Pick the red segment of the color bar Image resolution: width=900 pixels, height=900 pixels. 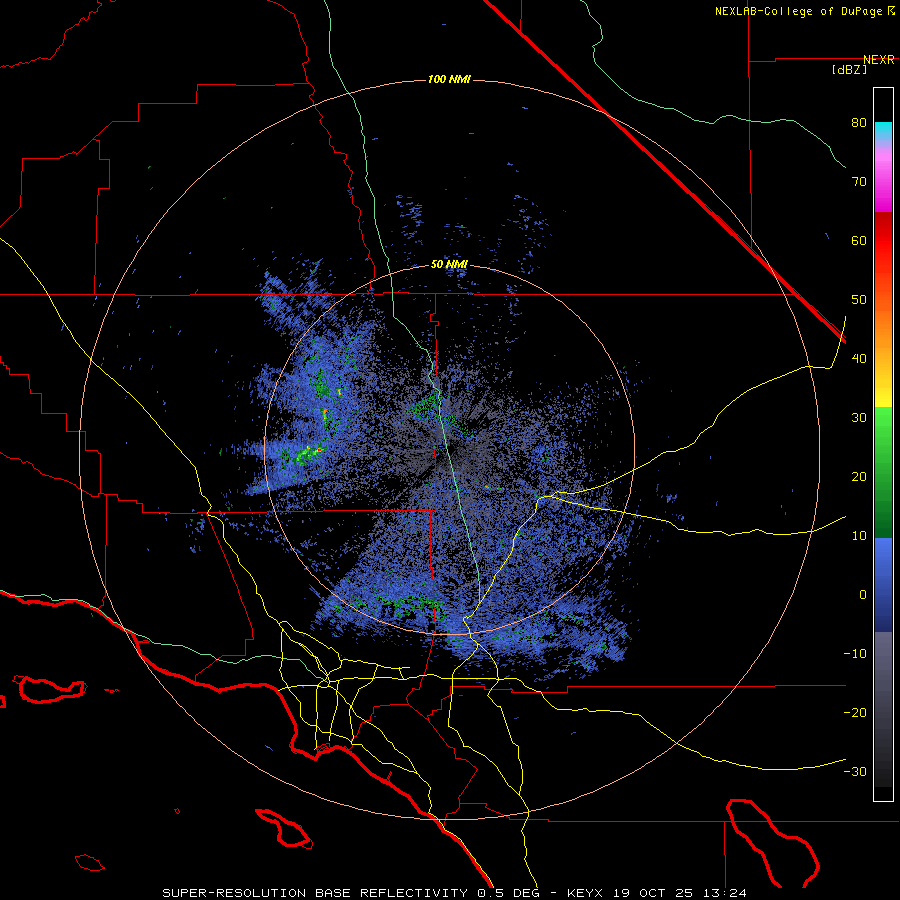(x=883, y=241)
